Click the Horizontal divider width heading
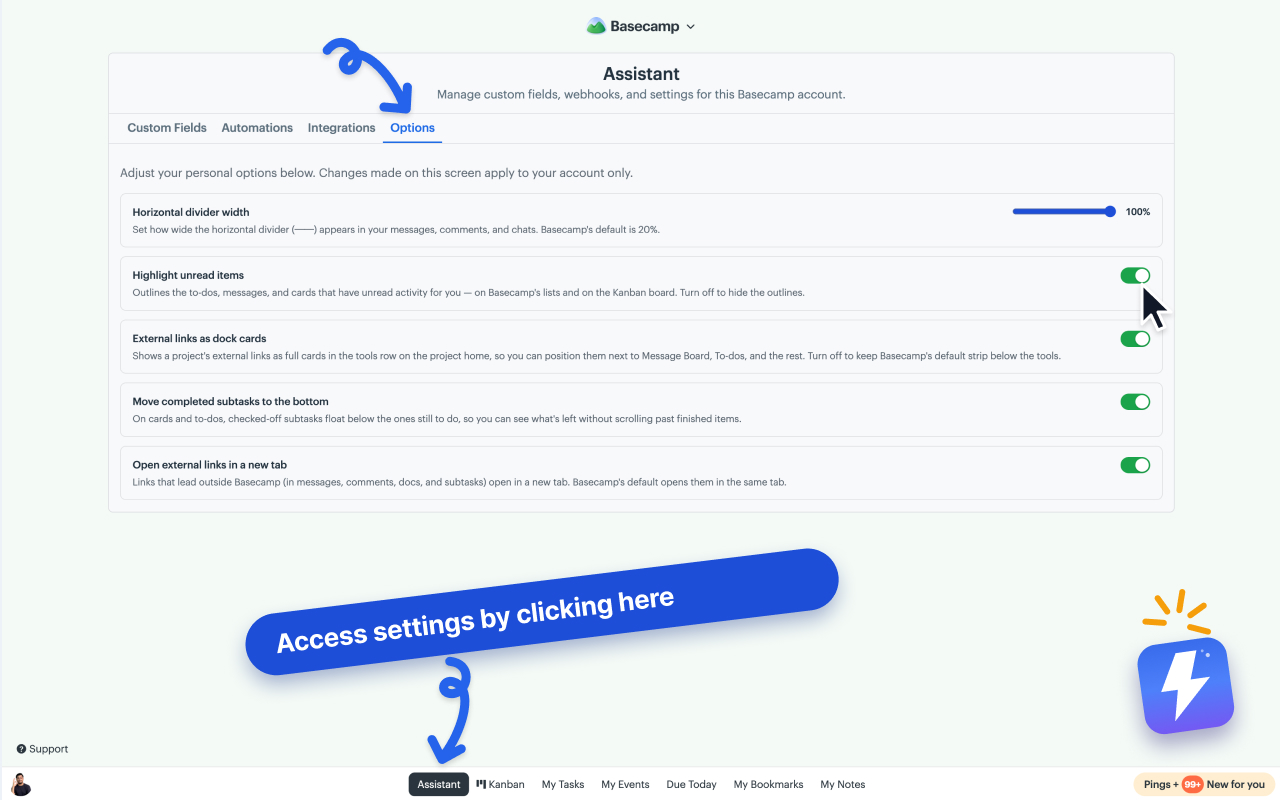1280x800 pixels. click(x=191, y=212)
